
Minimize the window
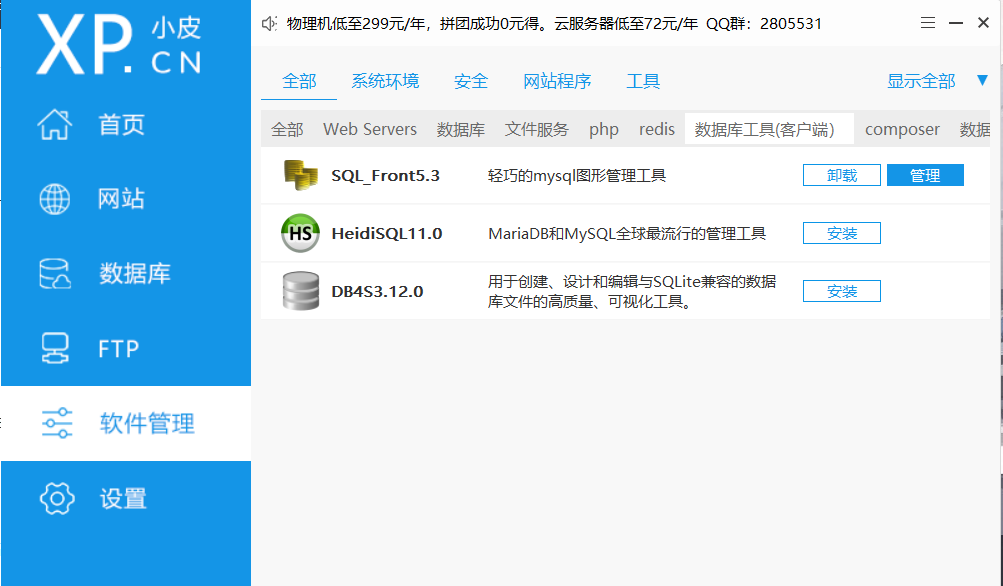[956, 23]
